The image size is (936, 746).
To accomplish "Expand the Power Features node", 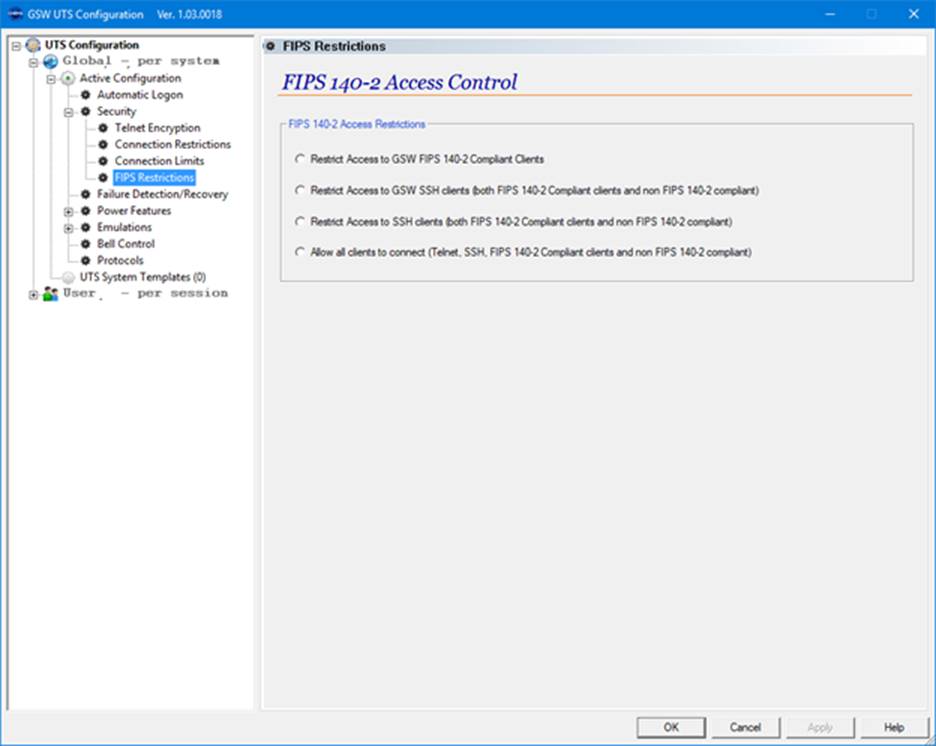I will [69, 211].
